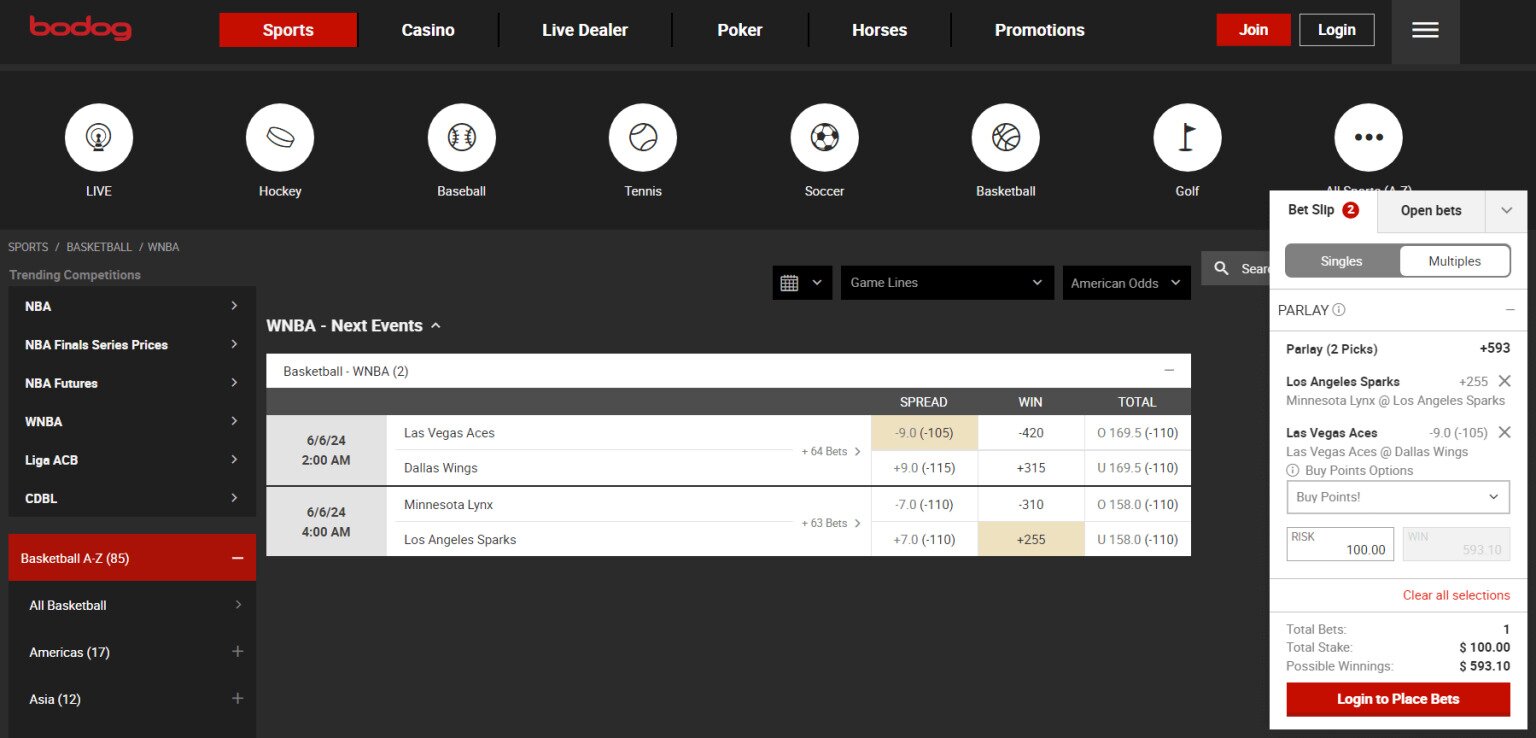The image size is (1536, 738).
Task: Choose the Baseball icon
Action: [x=461, y=138]
